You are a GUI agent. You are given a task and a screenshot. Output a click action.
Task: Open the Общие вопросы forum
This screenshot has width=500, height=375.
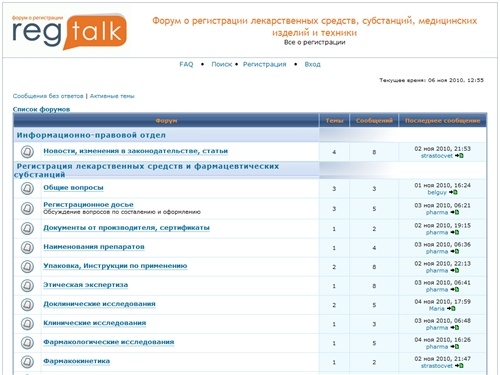[x=73, y=188]
